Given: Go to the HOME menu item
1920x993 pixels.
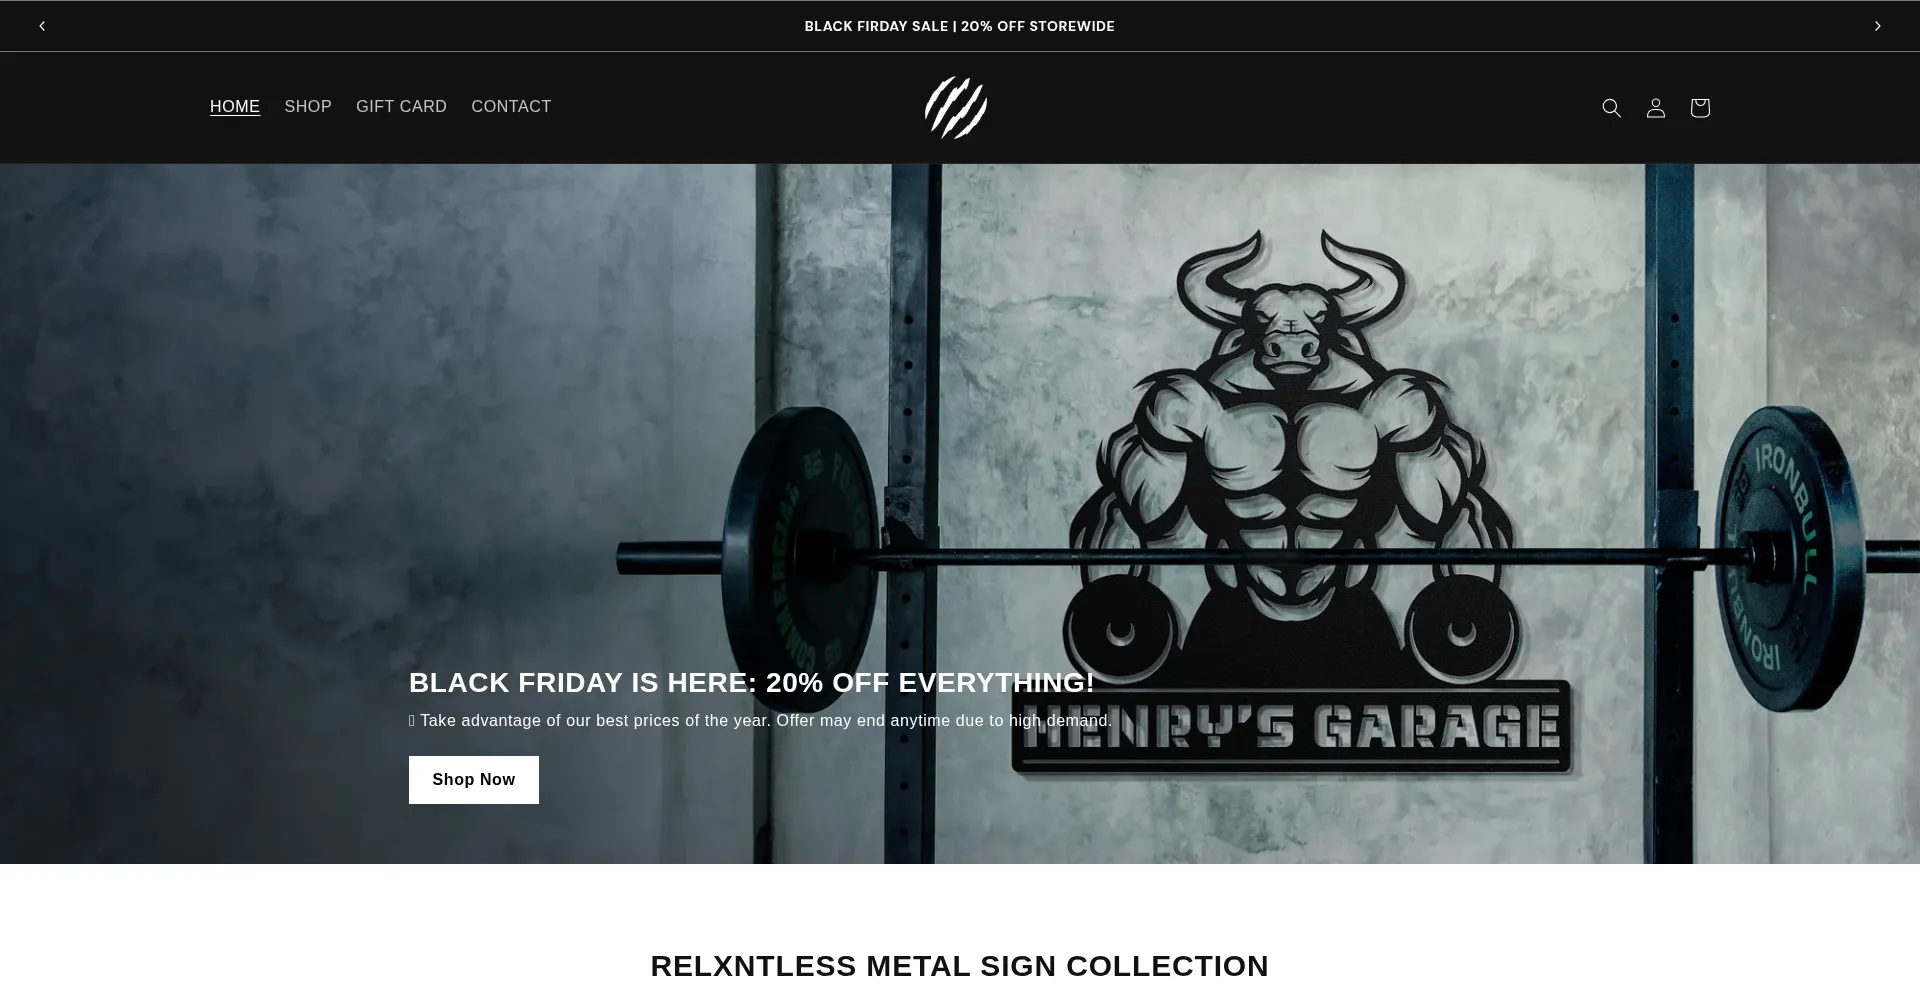Looking at the screenshot, I should coord(235,107).
